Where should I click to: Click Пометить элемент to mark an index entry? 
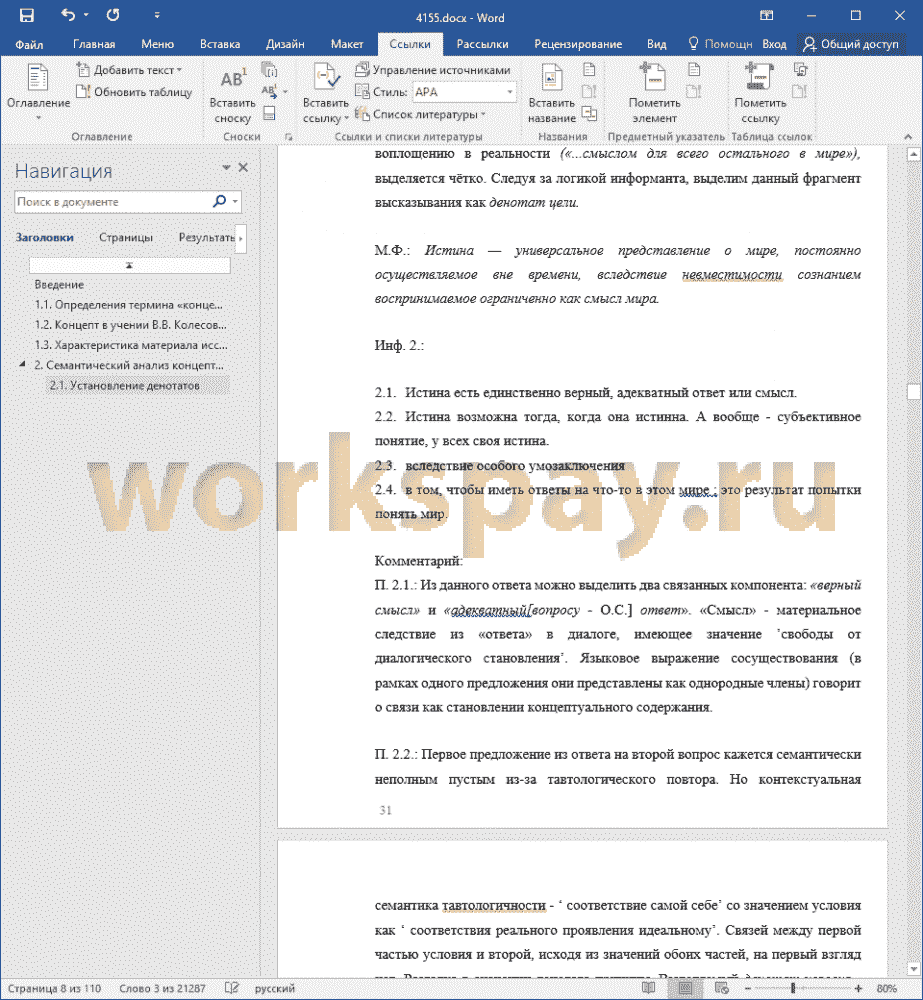tap(654, 93)
